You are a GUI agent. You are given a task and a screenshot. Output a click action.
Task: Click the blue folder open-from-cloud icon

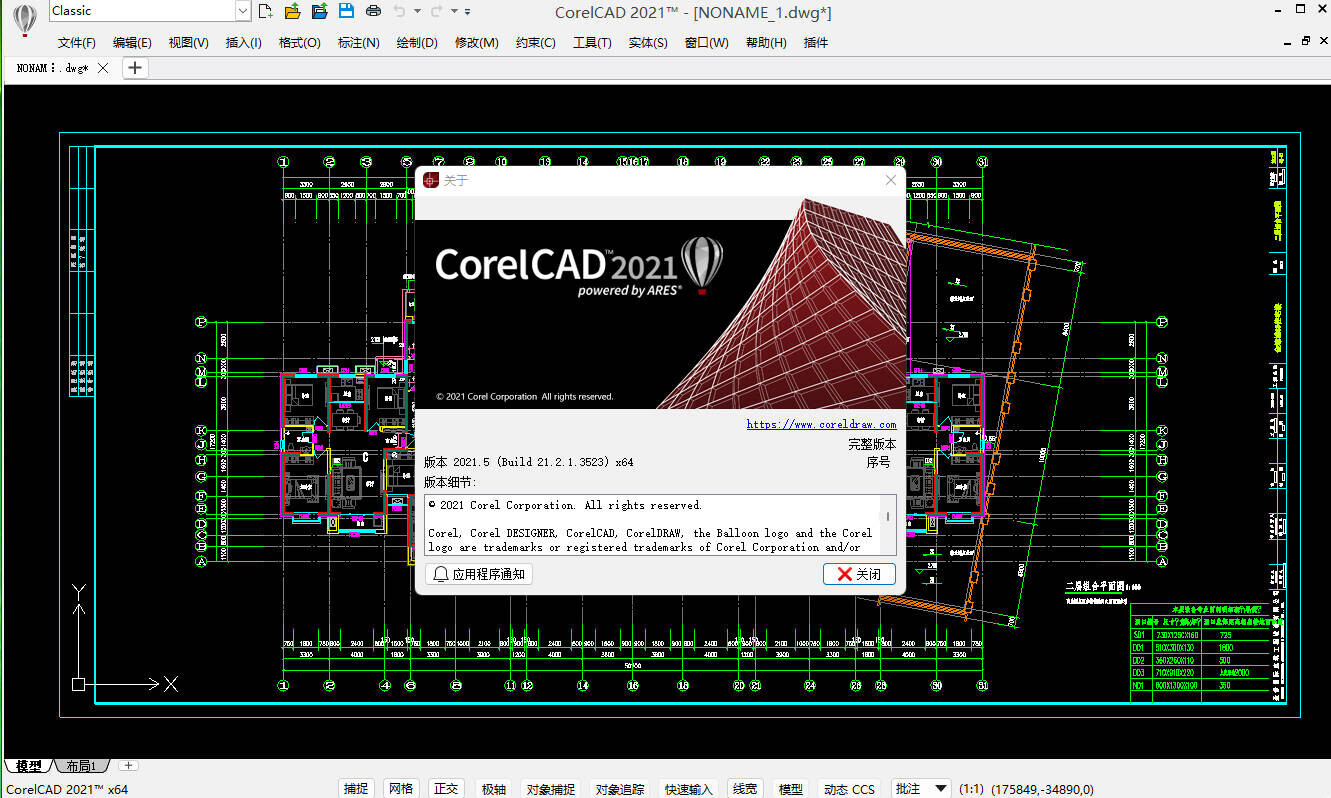pos(319,11)
